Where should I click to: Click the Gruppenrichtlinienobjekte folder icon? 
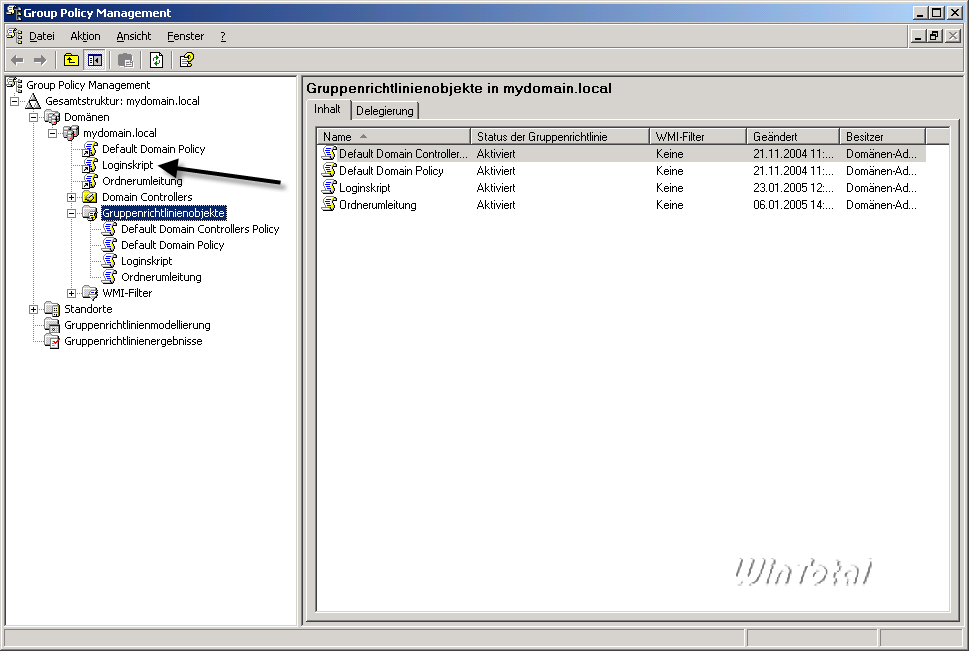90,213
